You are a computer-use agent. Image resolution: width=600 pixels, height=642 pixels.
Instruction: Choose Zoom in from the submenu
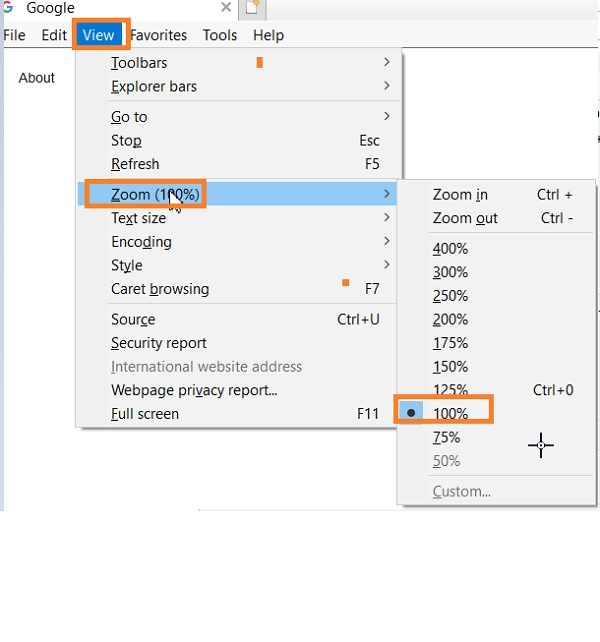point(460,195)
